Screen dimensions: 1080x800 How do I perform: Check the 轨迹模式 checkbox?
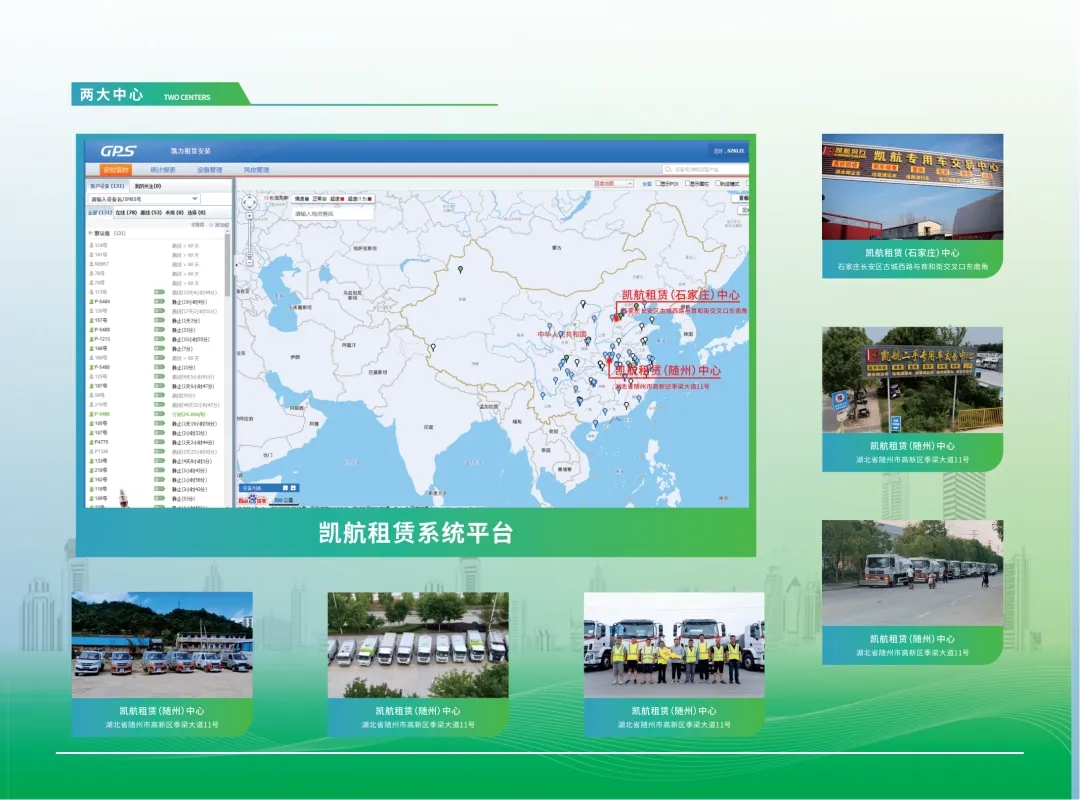(x=720, y=184)
